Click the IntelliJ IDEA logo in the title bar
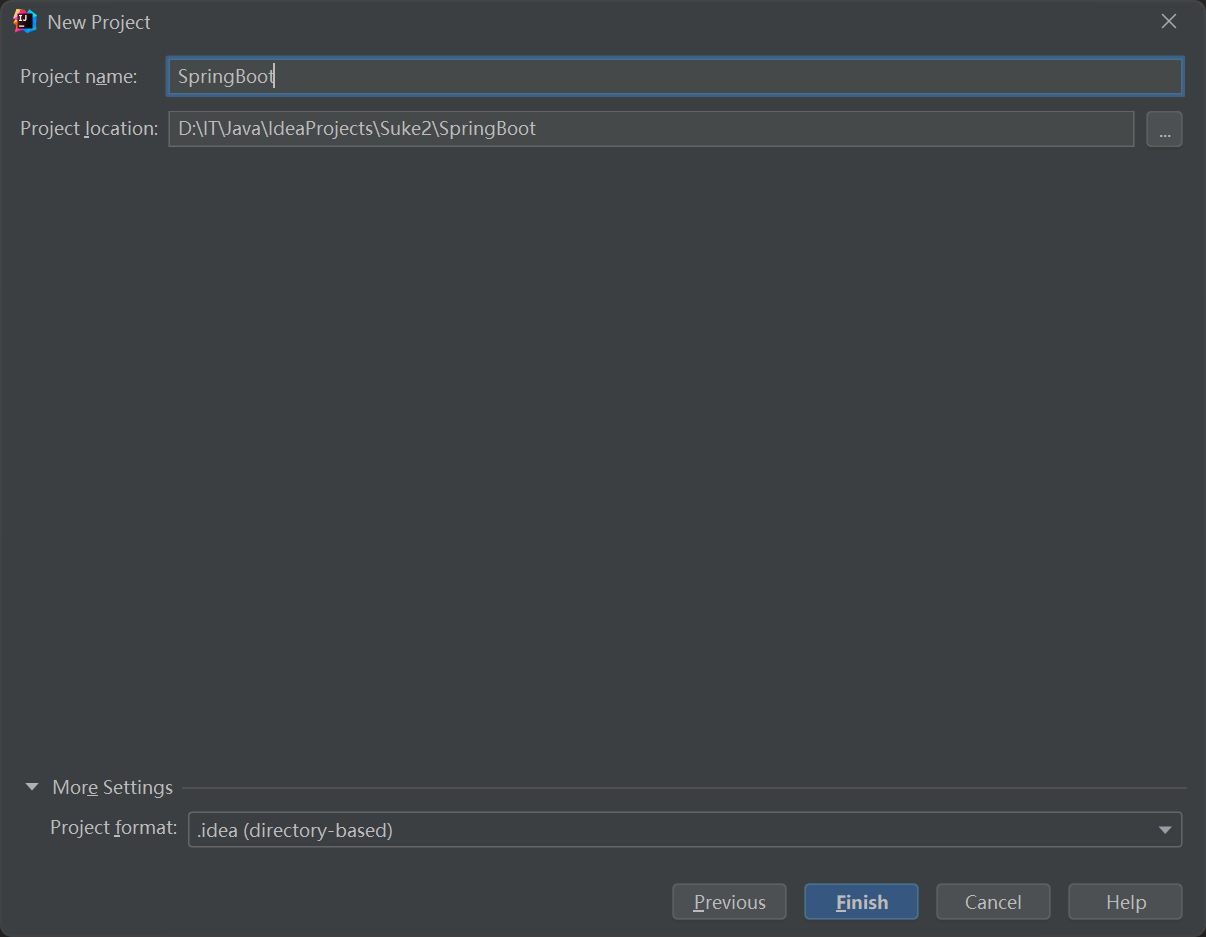The height and width of the screenshot is (937, 1206). 22,21
